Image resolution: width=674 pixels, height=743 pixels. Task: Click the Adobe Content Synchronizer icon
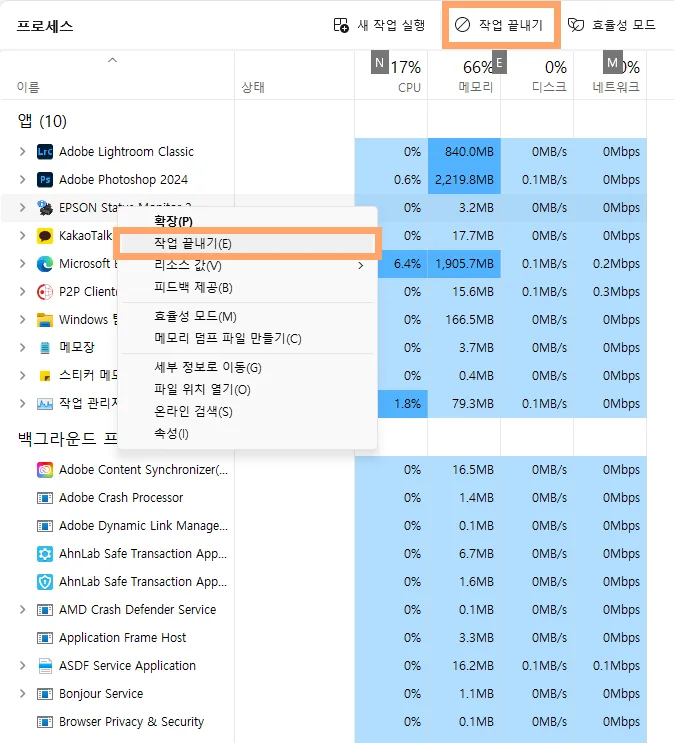click(x=45, y=470)
